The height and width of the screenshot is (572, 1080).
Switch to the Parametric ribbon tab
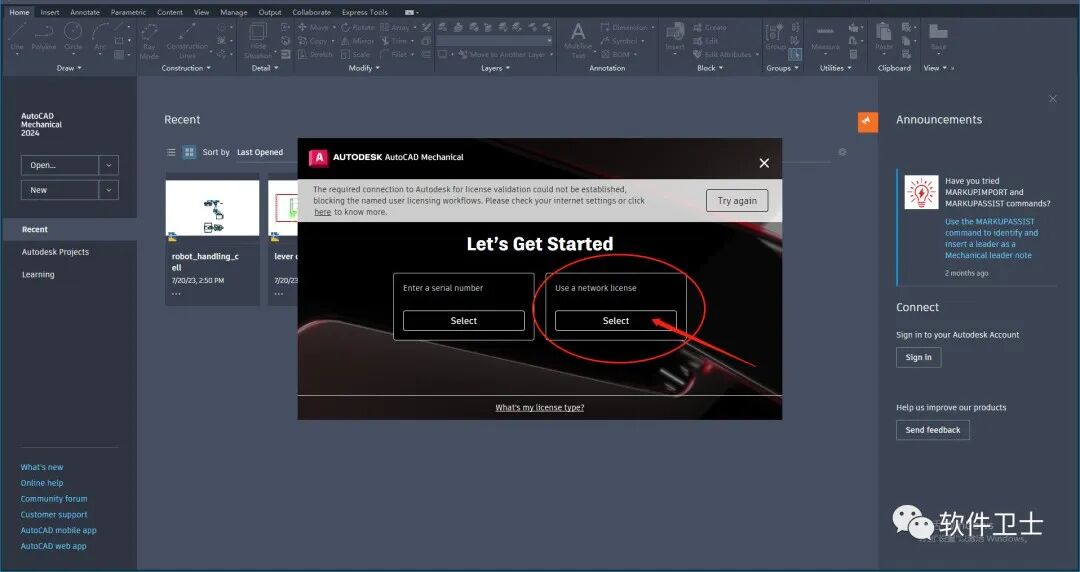128,12
